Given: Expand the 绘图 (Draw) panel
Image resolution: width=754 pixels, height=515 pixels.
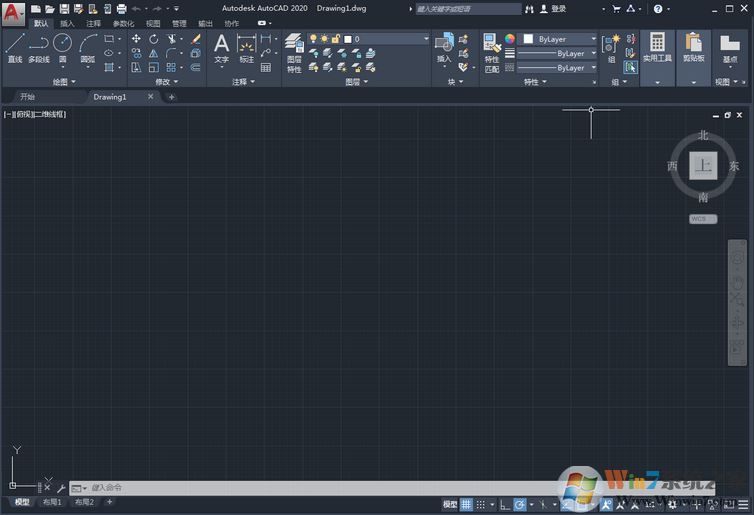Looking at the screenshot, I should (64, 82).
